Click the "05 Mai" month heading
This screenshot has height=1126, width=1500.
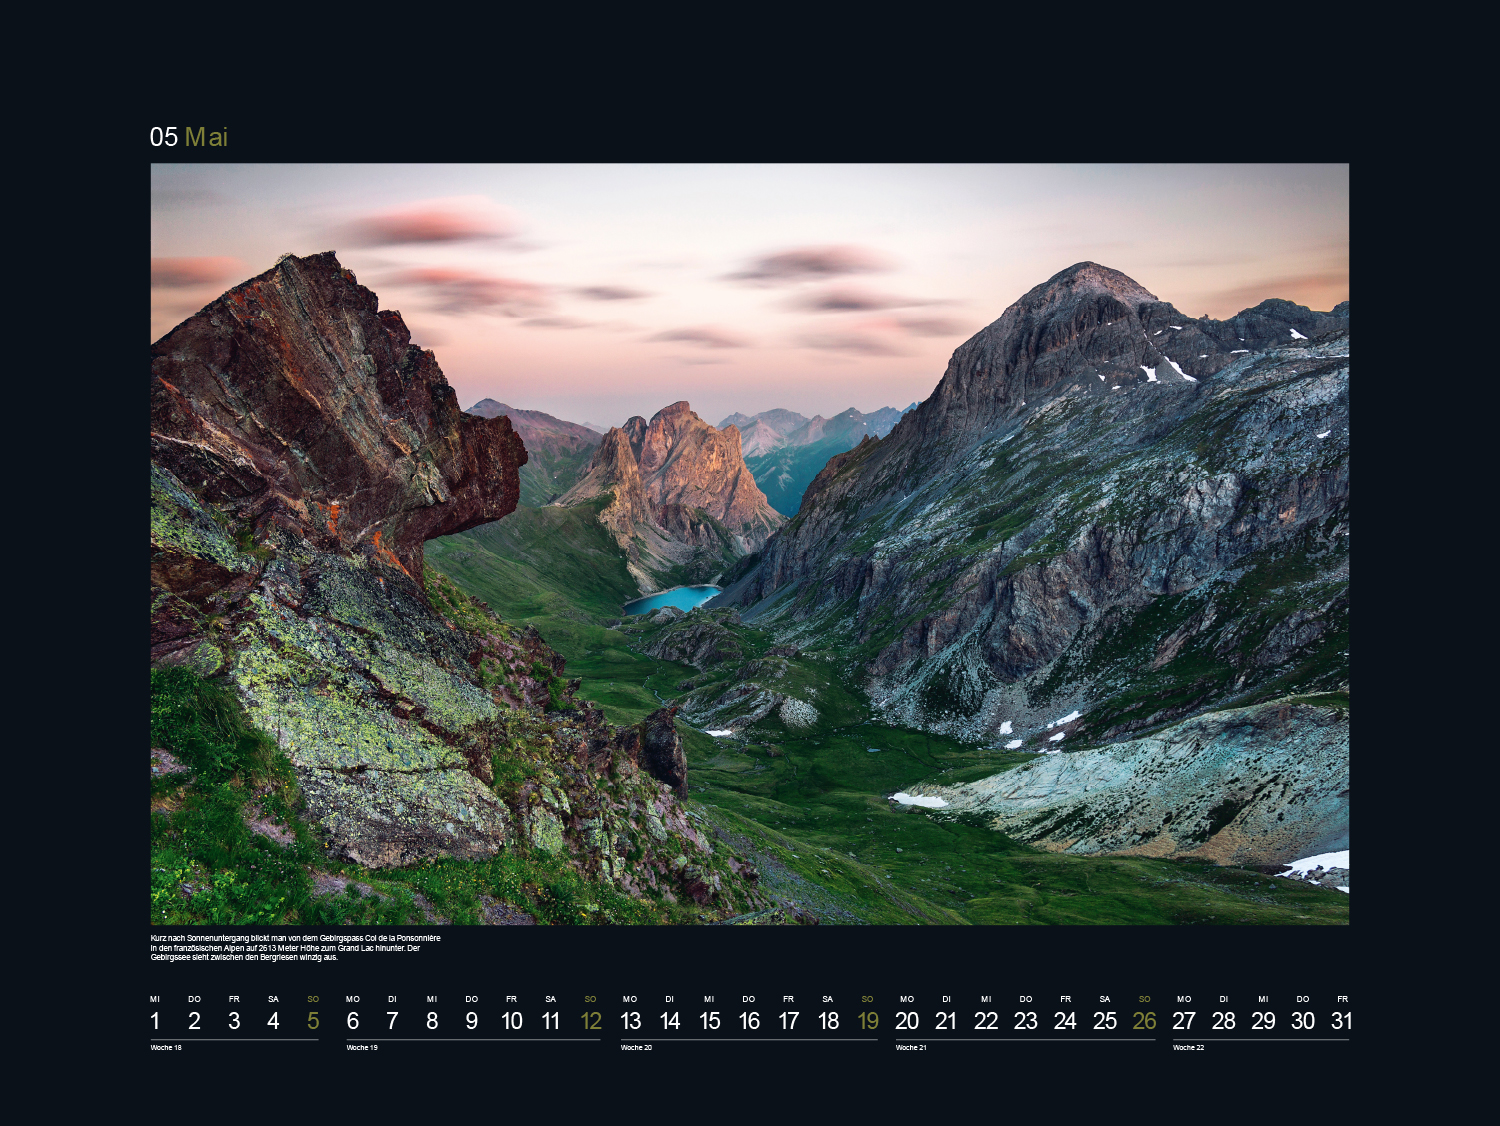(x=189, y=137)
